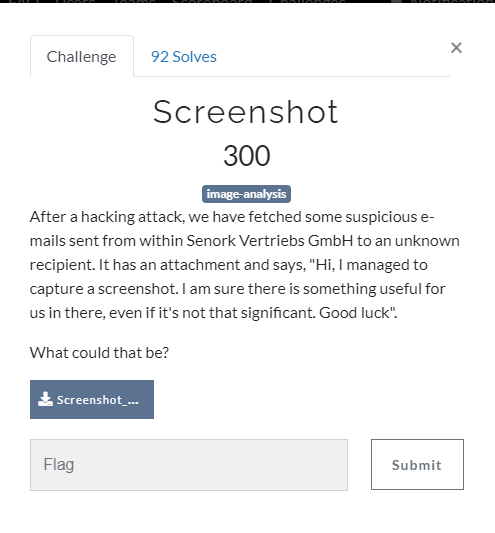The image size is (495, 533).
Task: Download the Screenshot_... attachment file
Action: point(92,399)
